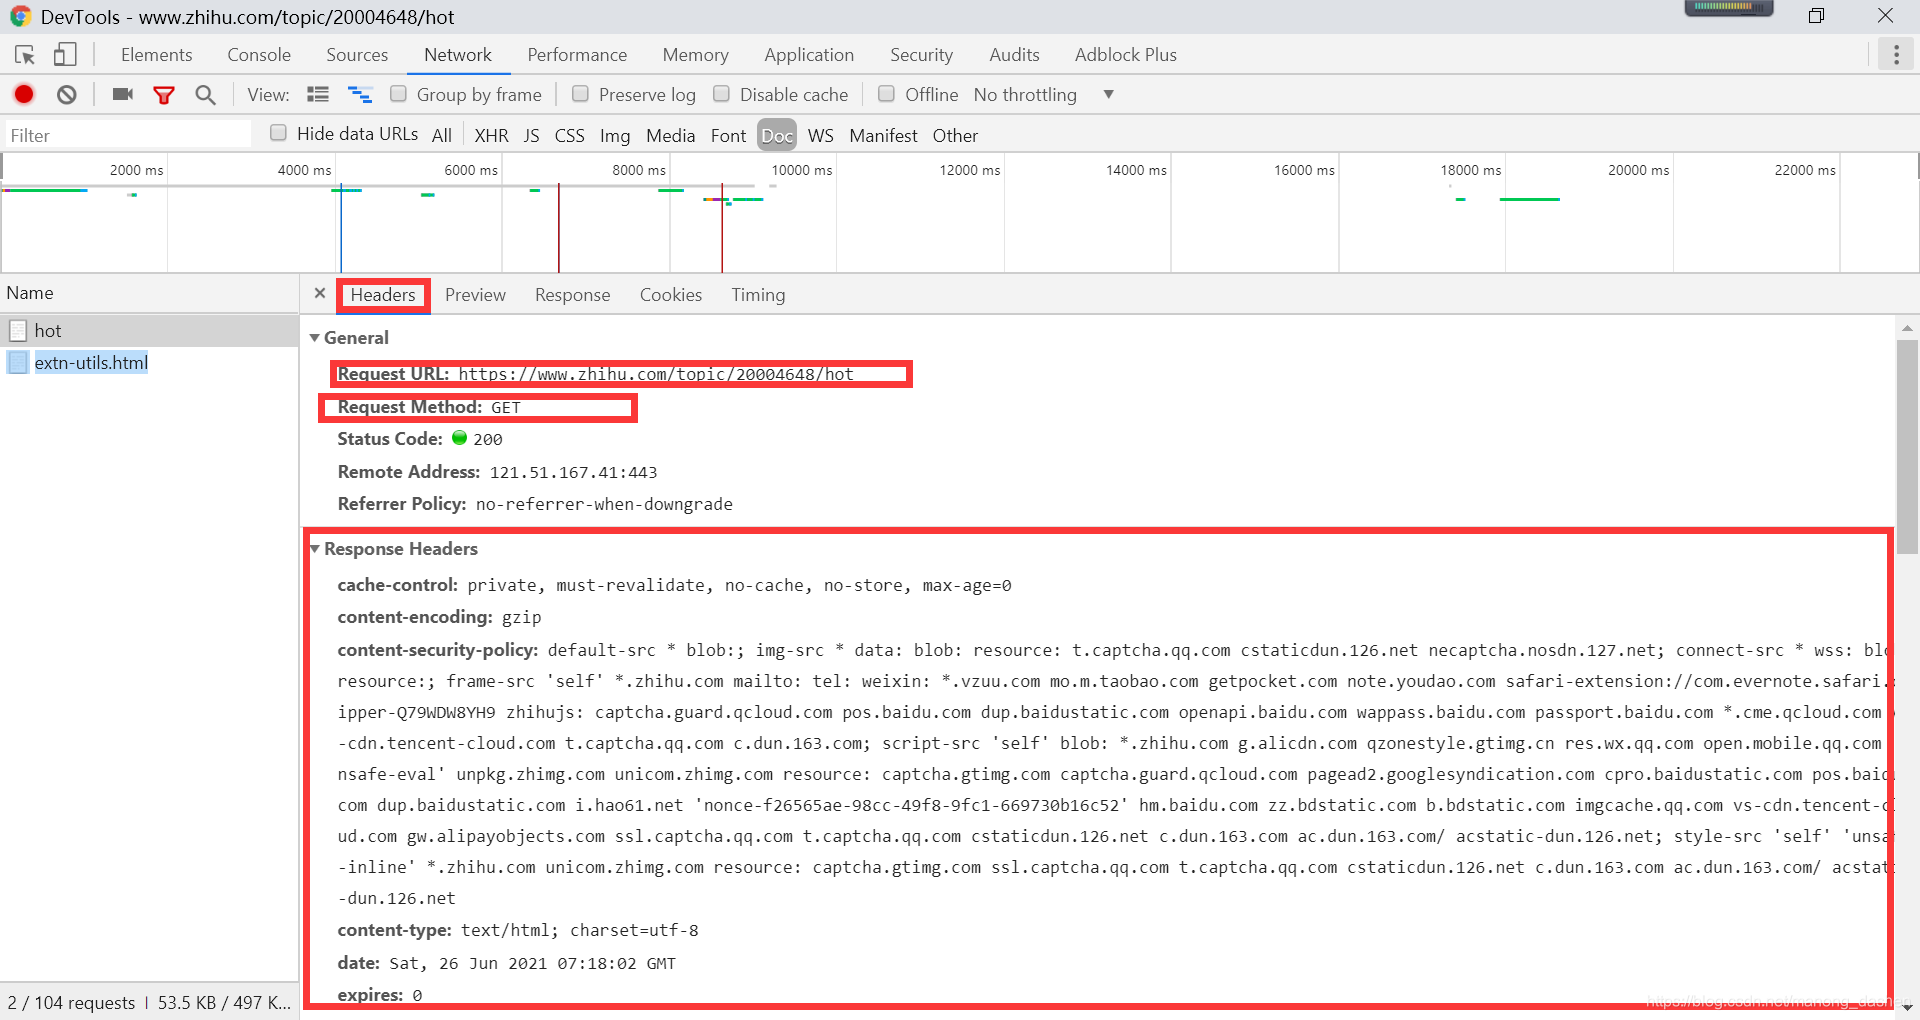
Task: Click the Filter text input field
Action: click(127, 135)
